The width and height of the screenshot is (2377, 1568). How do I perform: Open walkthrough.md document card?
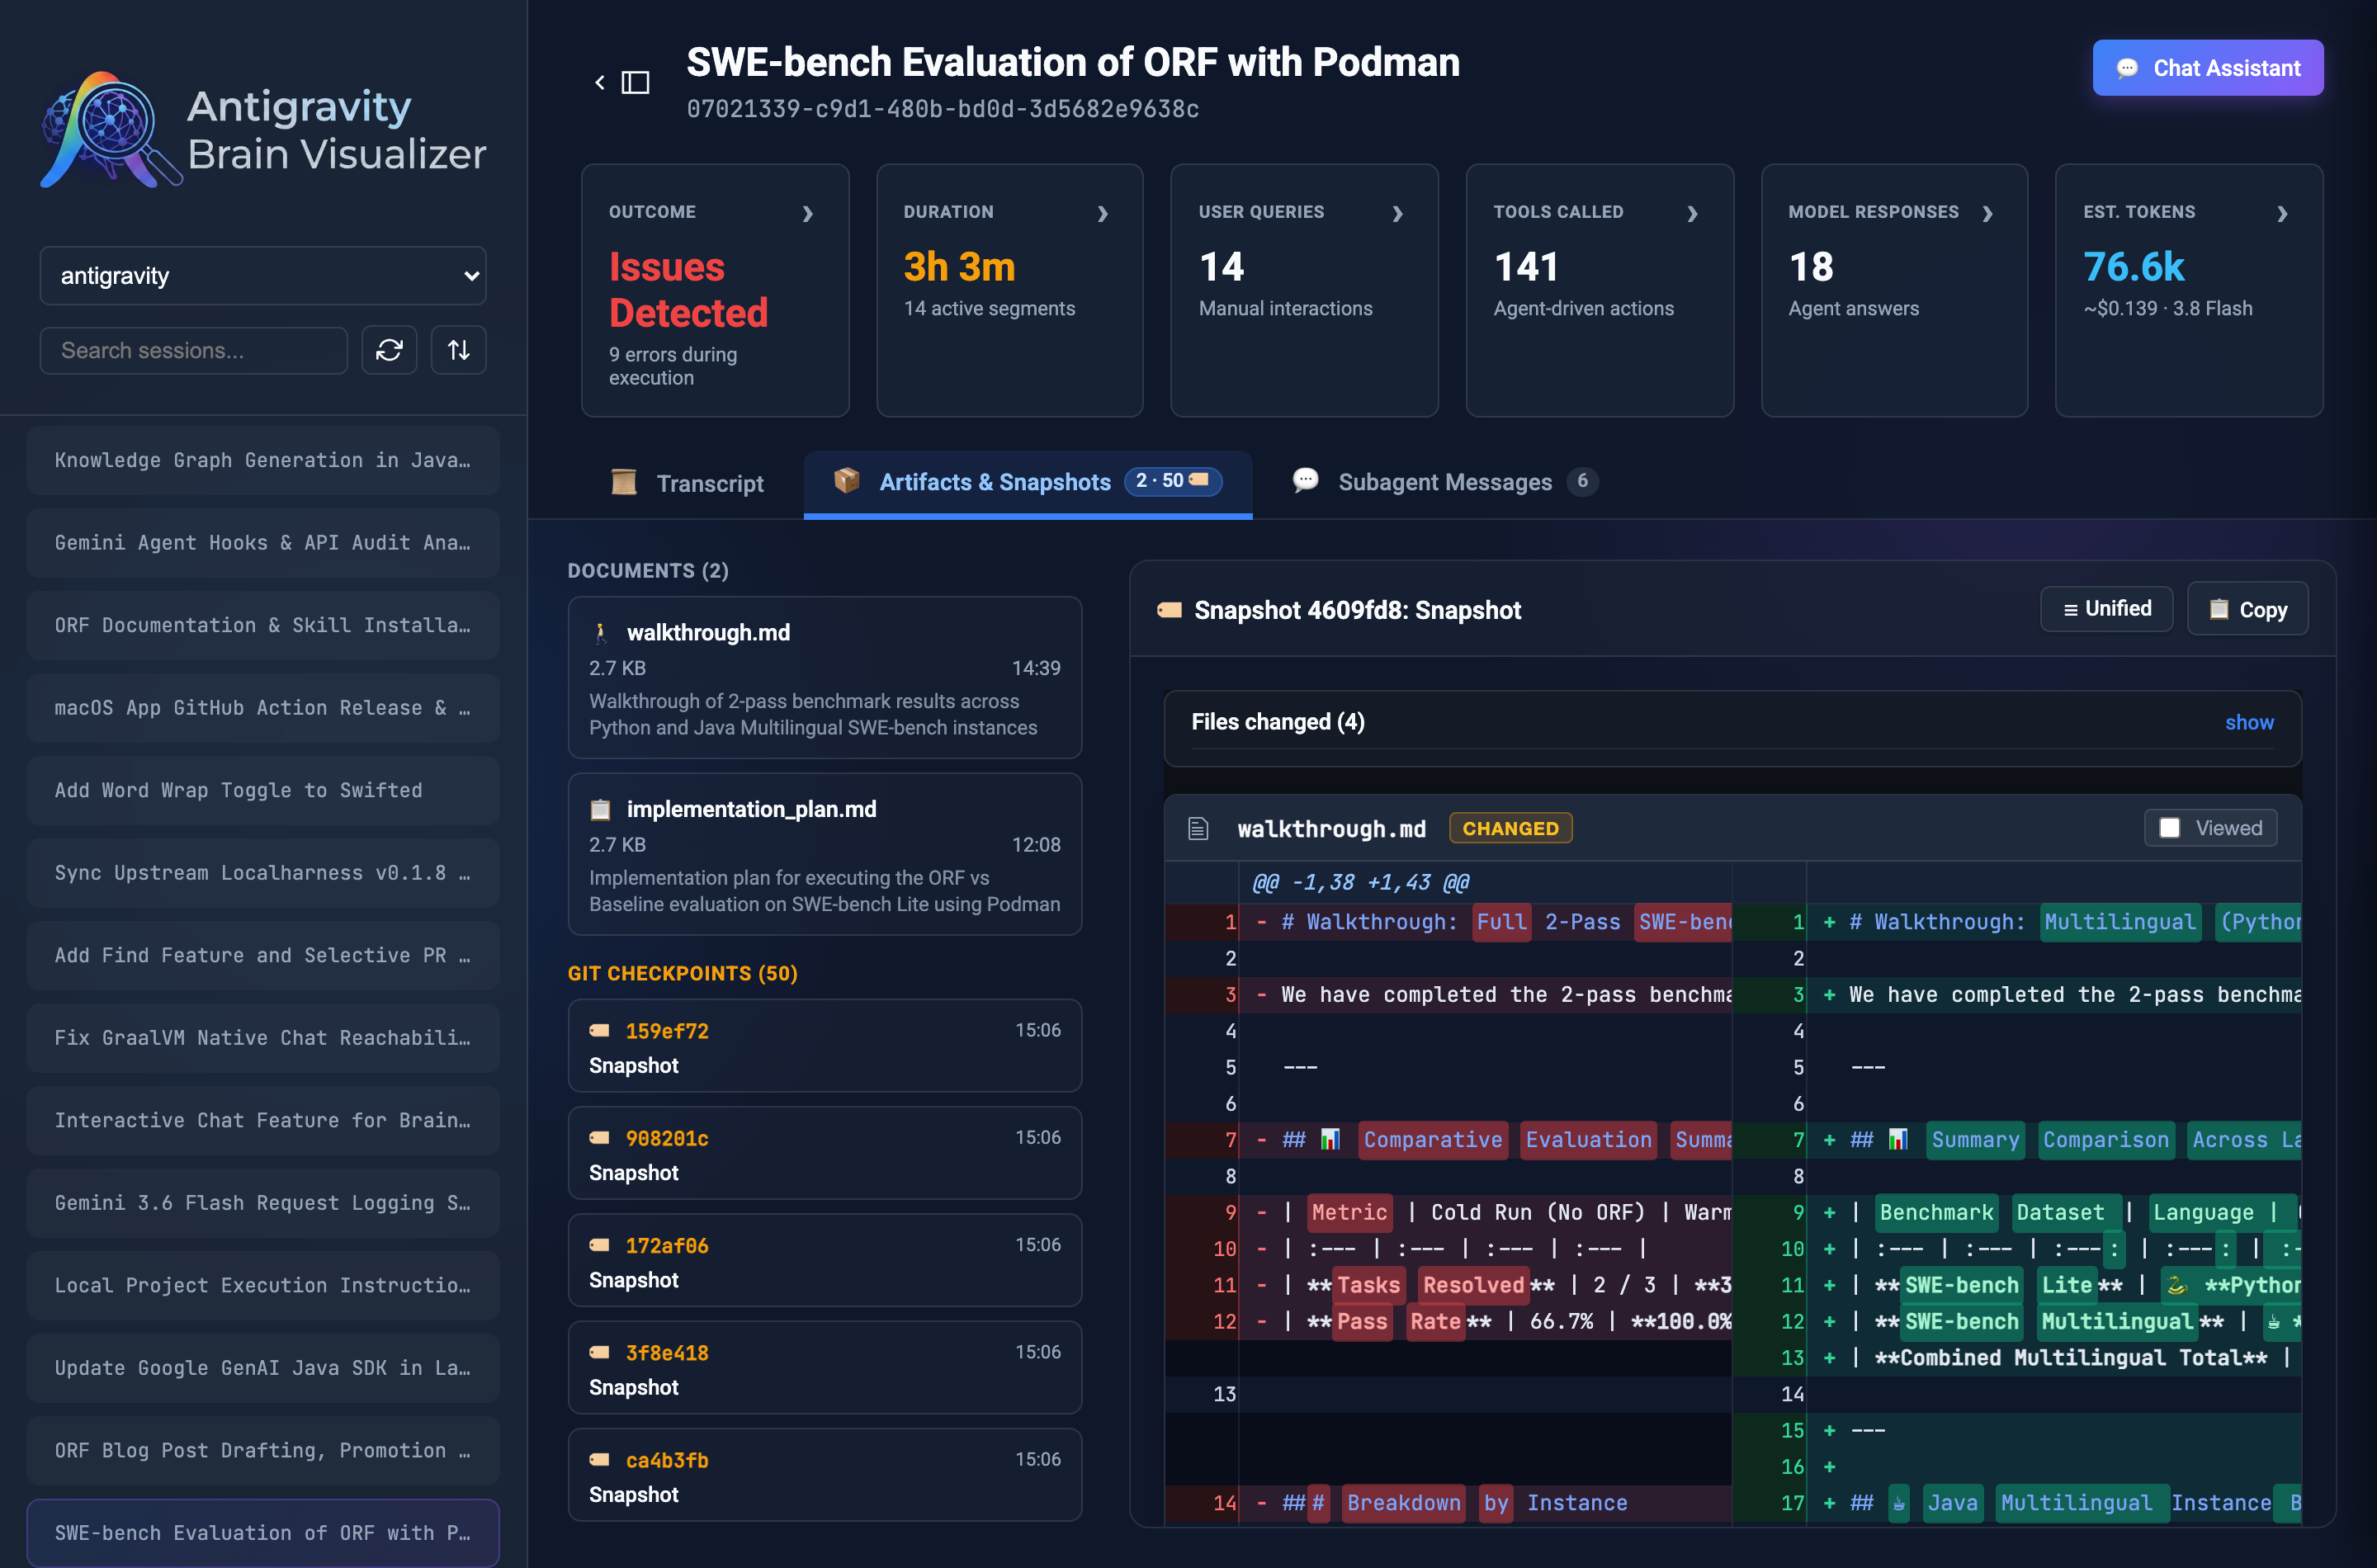tap(825, 678)
